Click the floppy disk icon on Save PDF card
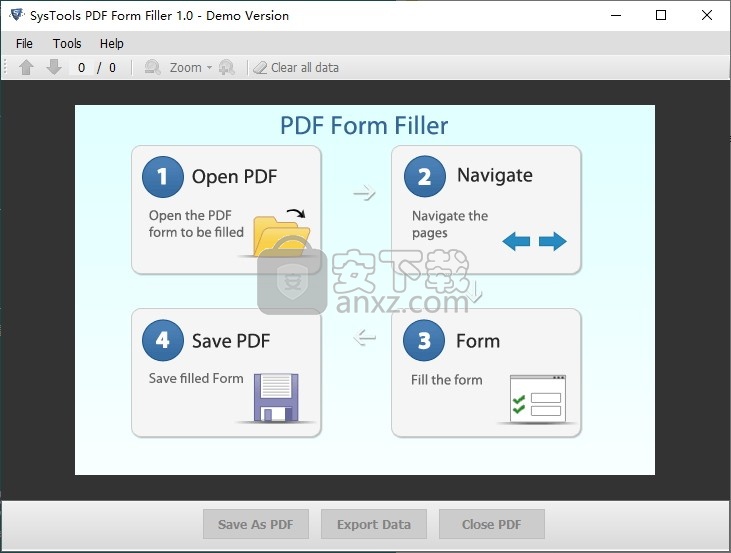 point(276,397)
